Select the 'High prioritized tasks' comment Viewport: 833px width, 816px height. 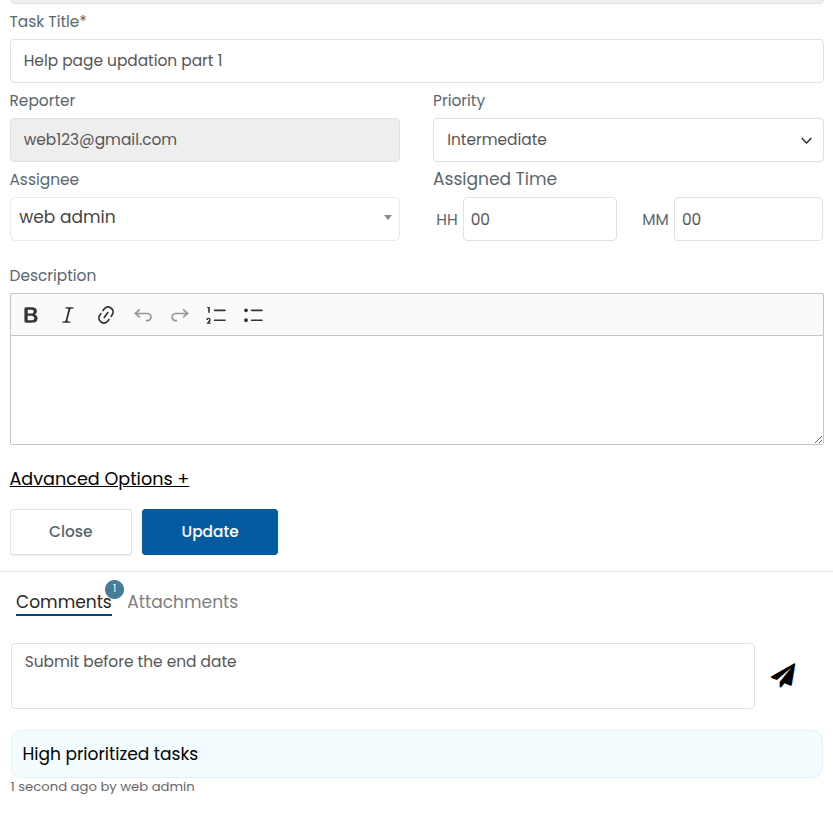(x=416, y=754)
